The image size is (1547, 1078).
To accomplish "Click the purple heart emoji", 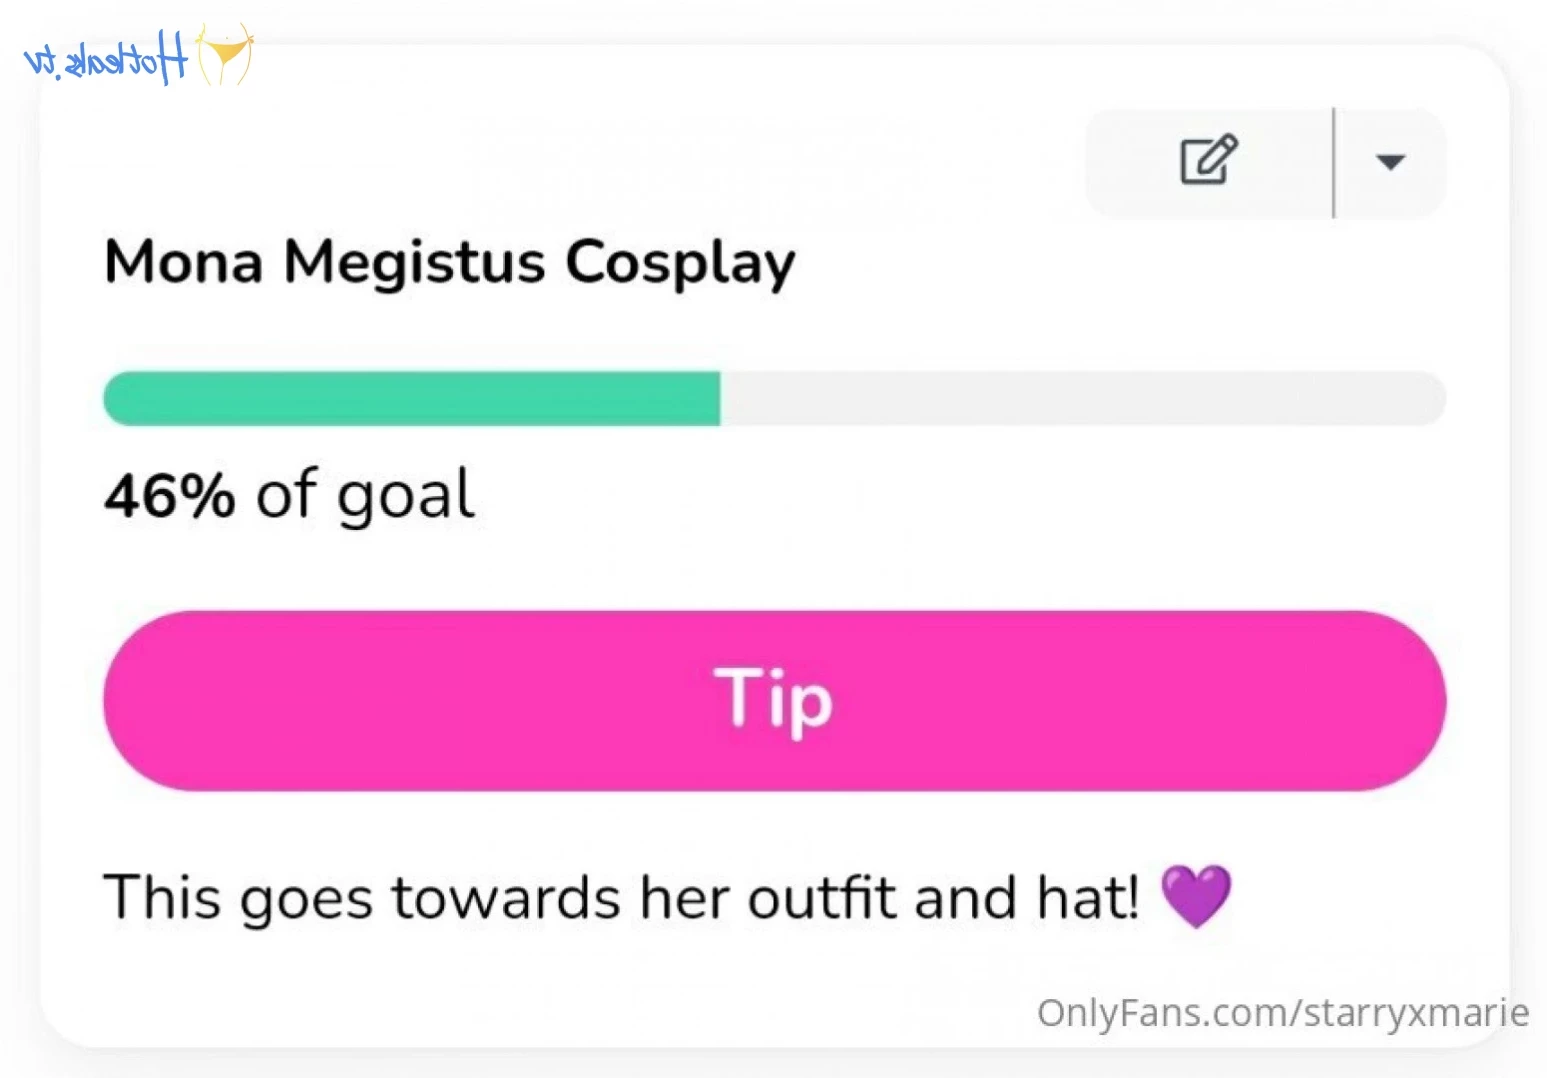I will pyautogui.click(x=1195, y=896).
